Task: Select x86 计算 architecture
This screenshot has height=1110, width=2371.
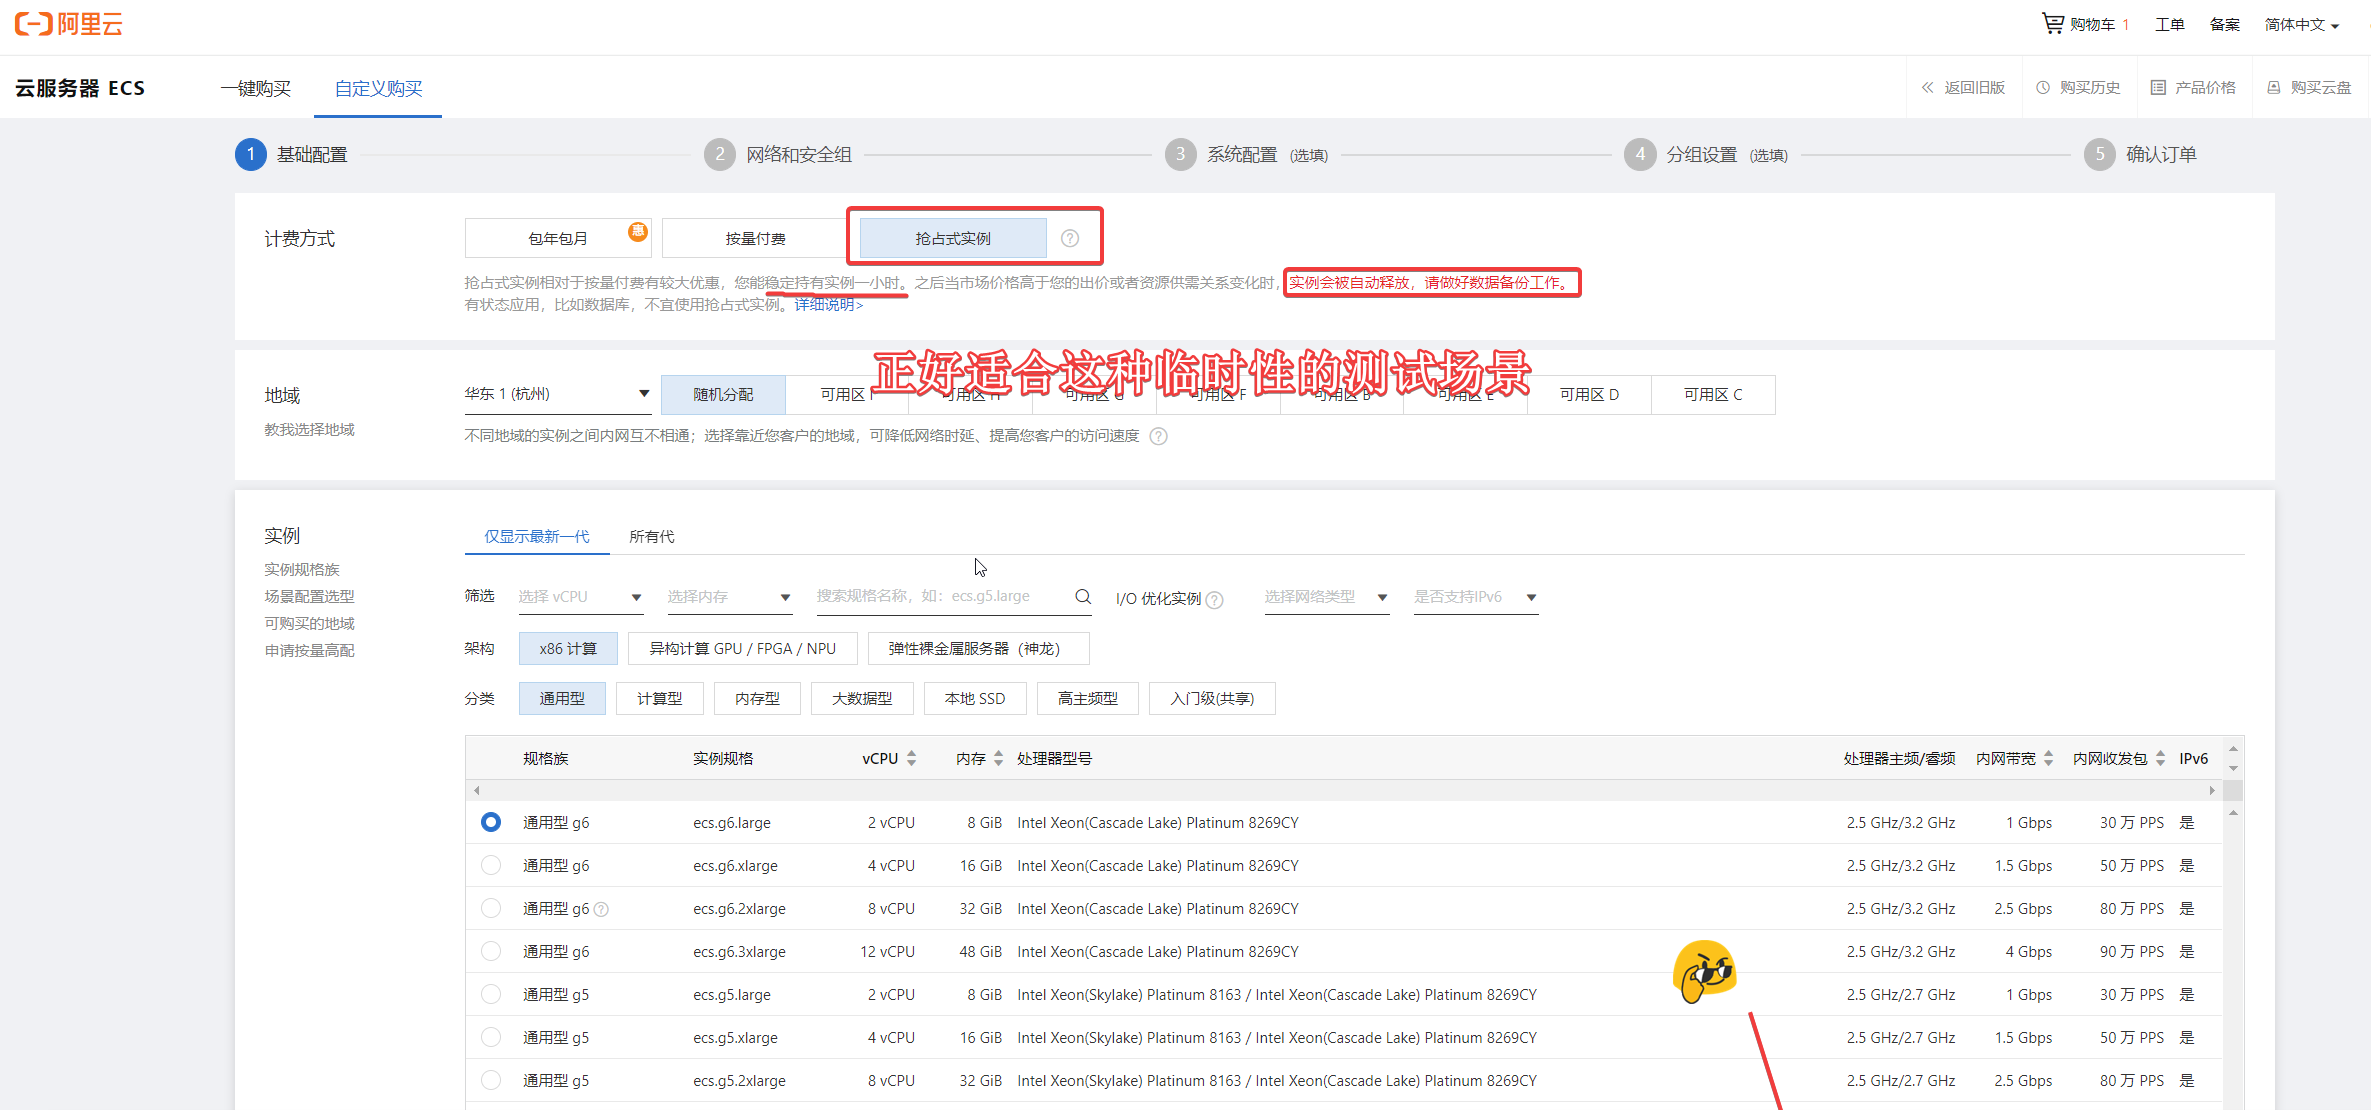Action: (568, 649)
